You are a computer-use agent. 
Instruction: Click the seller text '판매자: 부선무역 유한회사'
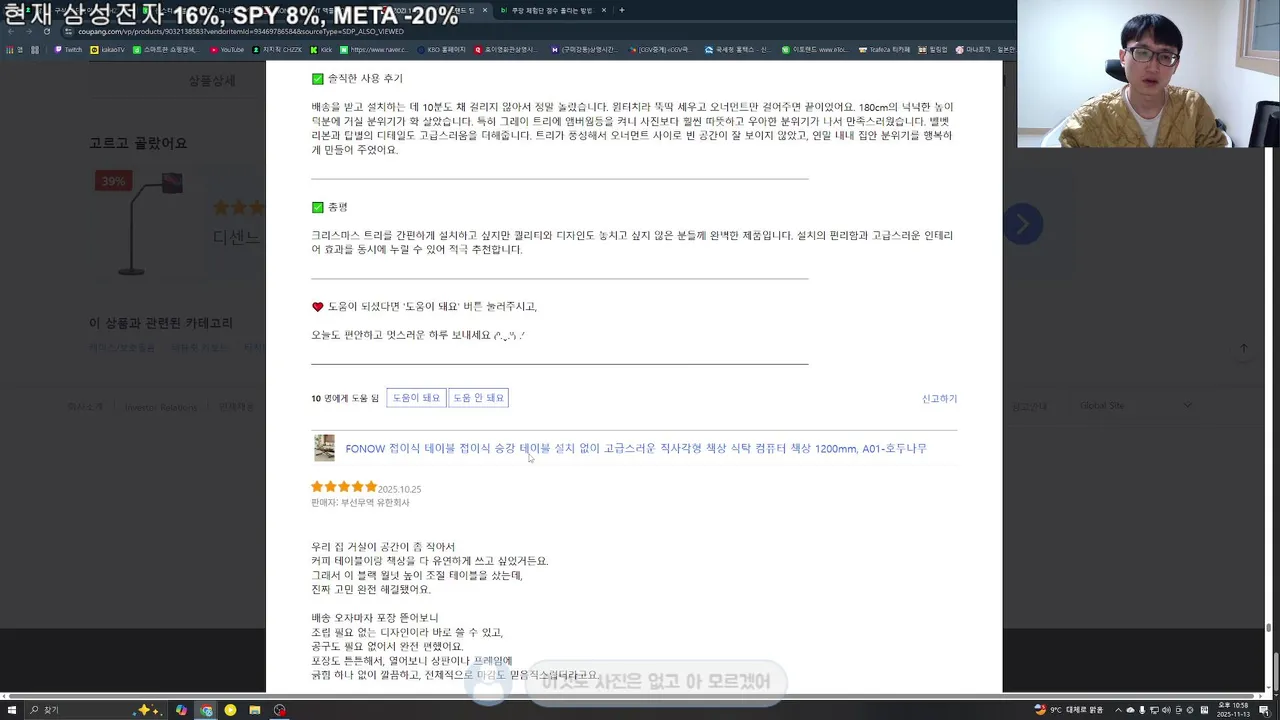[360, 503]
